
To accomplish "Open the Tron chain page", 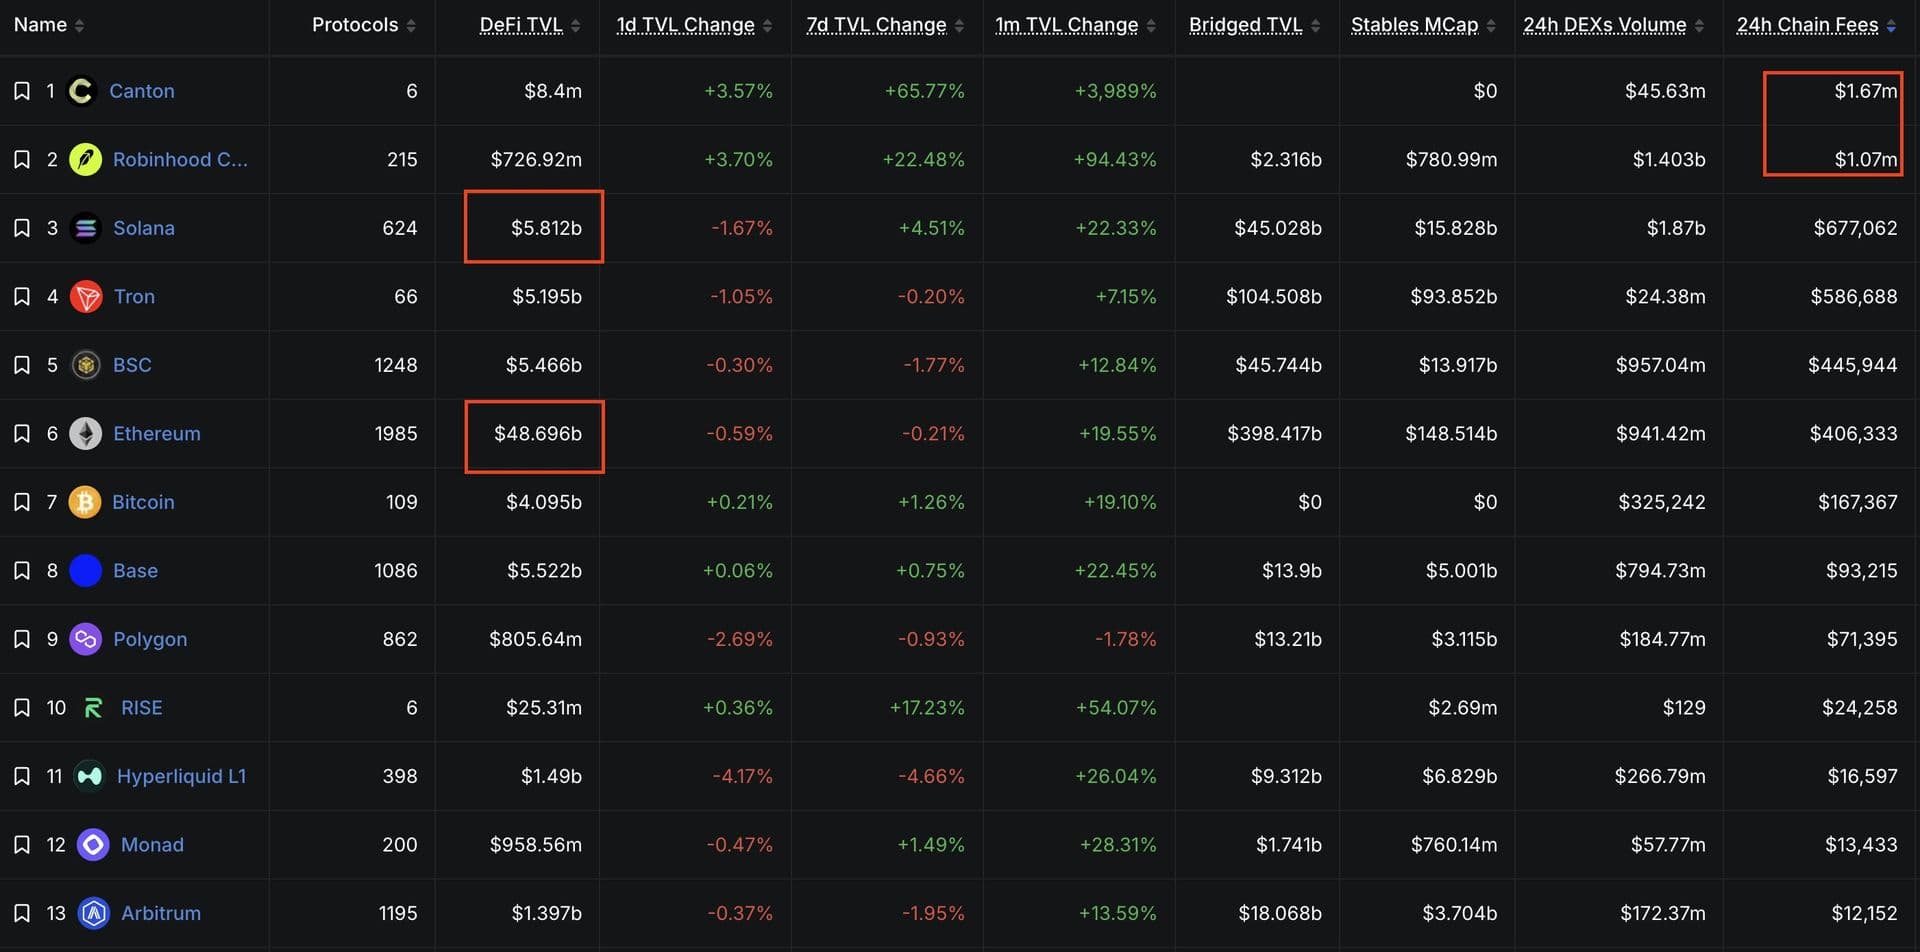I will pos(134,296).
